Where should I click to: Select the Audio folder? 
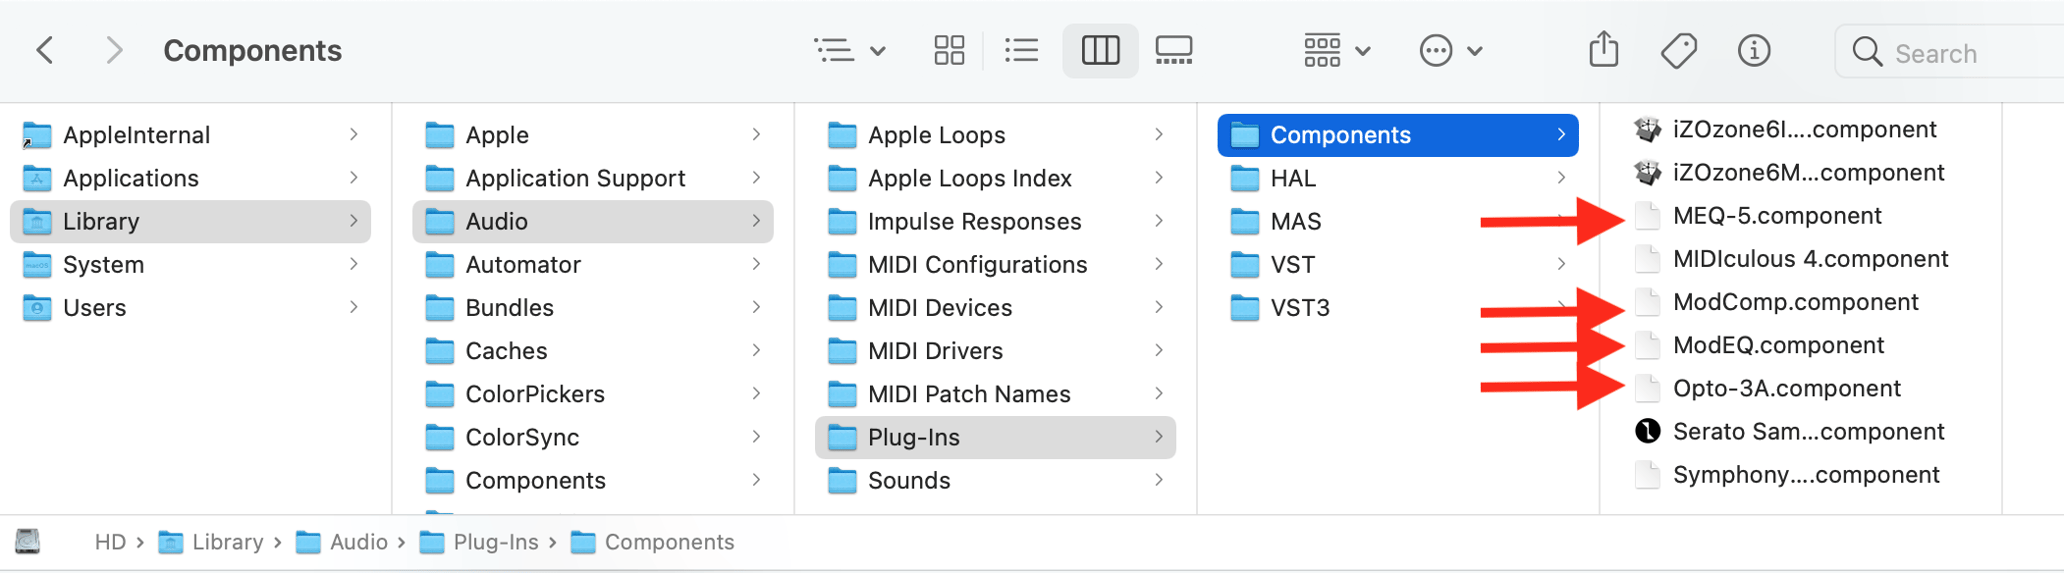pyautogui.click(x=592, y=221)
